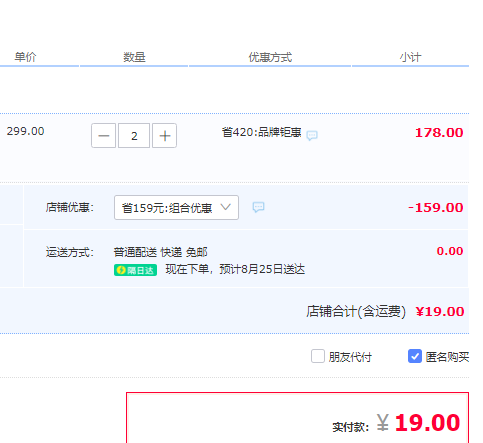The image size is (483, 443).
Task: Click the 店铺合计 ¥19.00 subtotal
Action: [x=385, y=312]
